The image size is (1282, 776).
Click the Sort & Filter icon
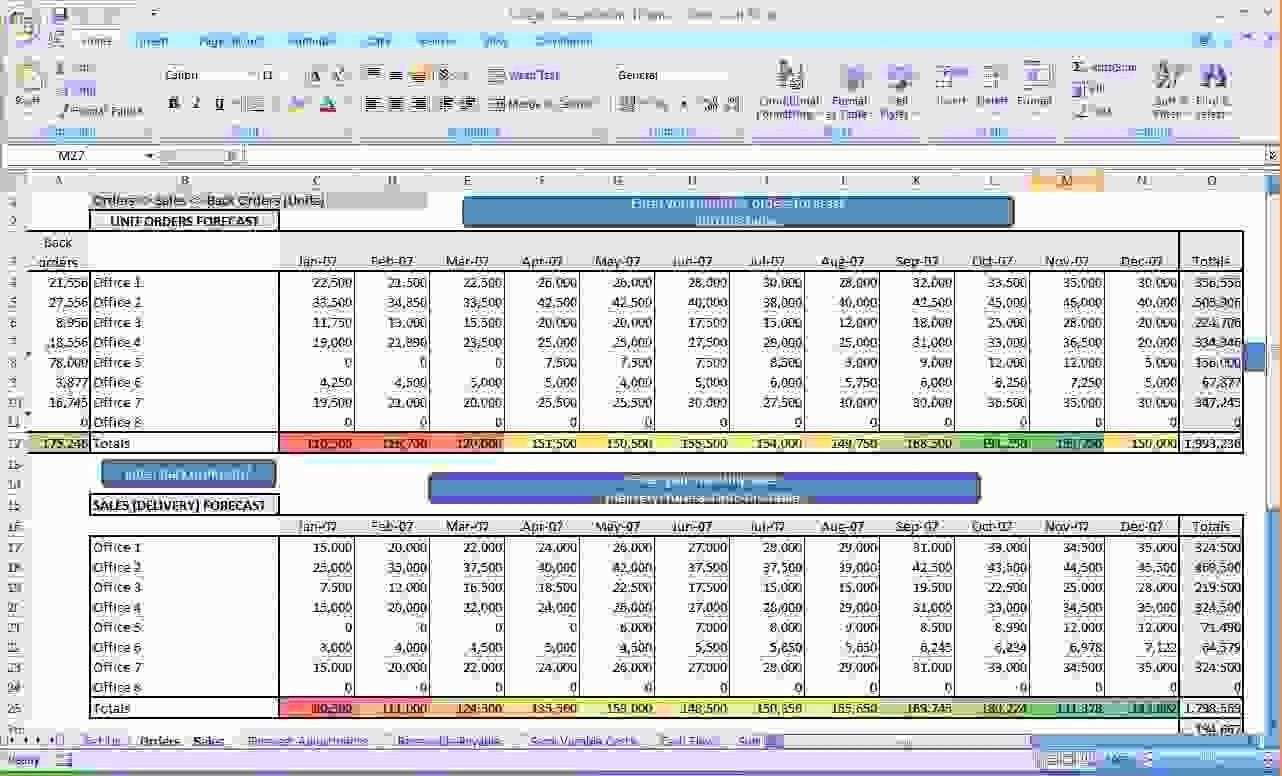(x=1166, y=88)
